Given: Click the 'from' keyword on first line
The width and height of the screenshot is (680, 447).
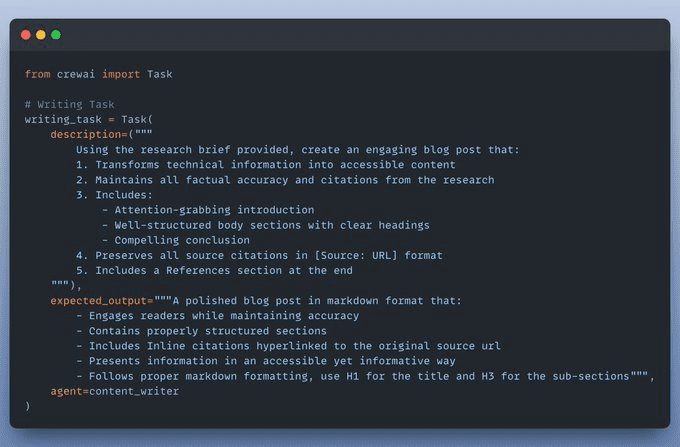Looking at the screenshot, I should (37, 74).
